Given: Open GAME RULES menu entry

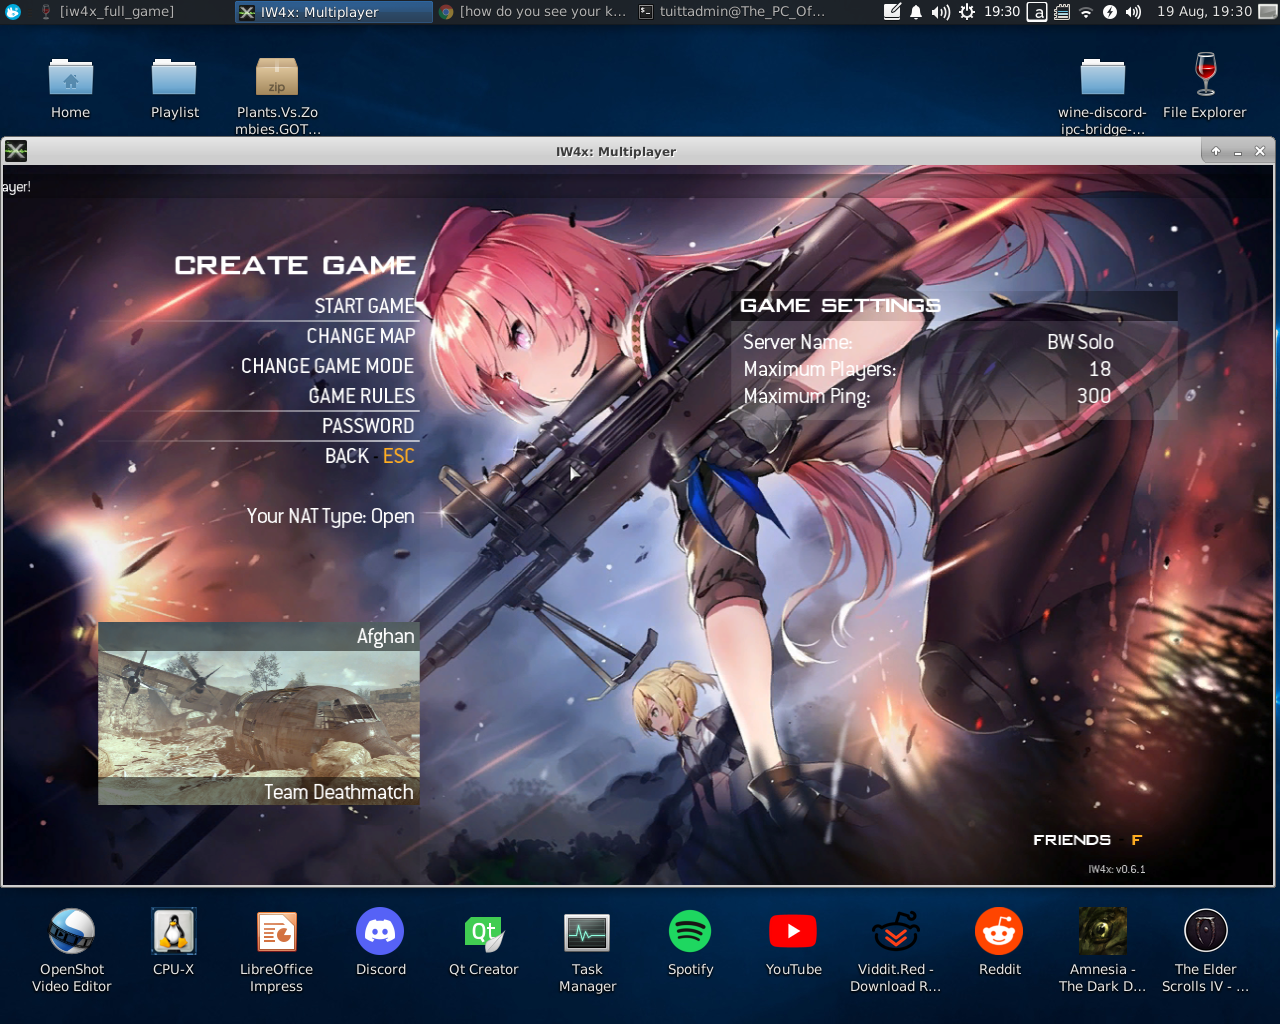Looking at the screenshot, I should [361, 396].
